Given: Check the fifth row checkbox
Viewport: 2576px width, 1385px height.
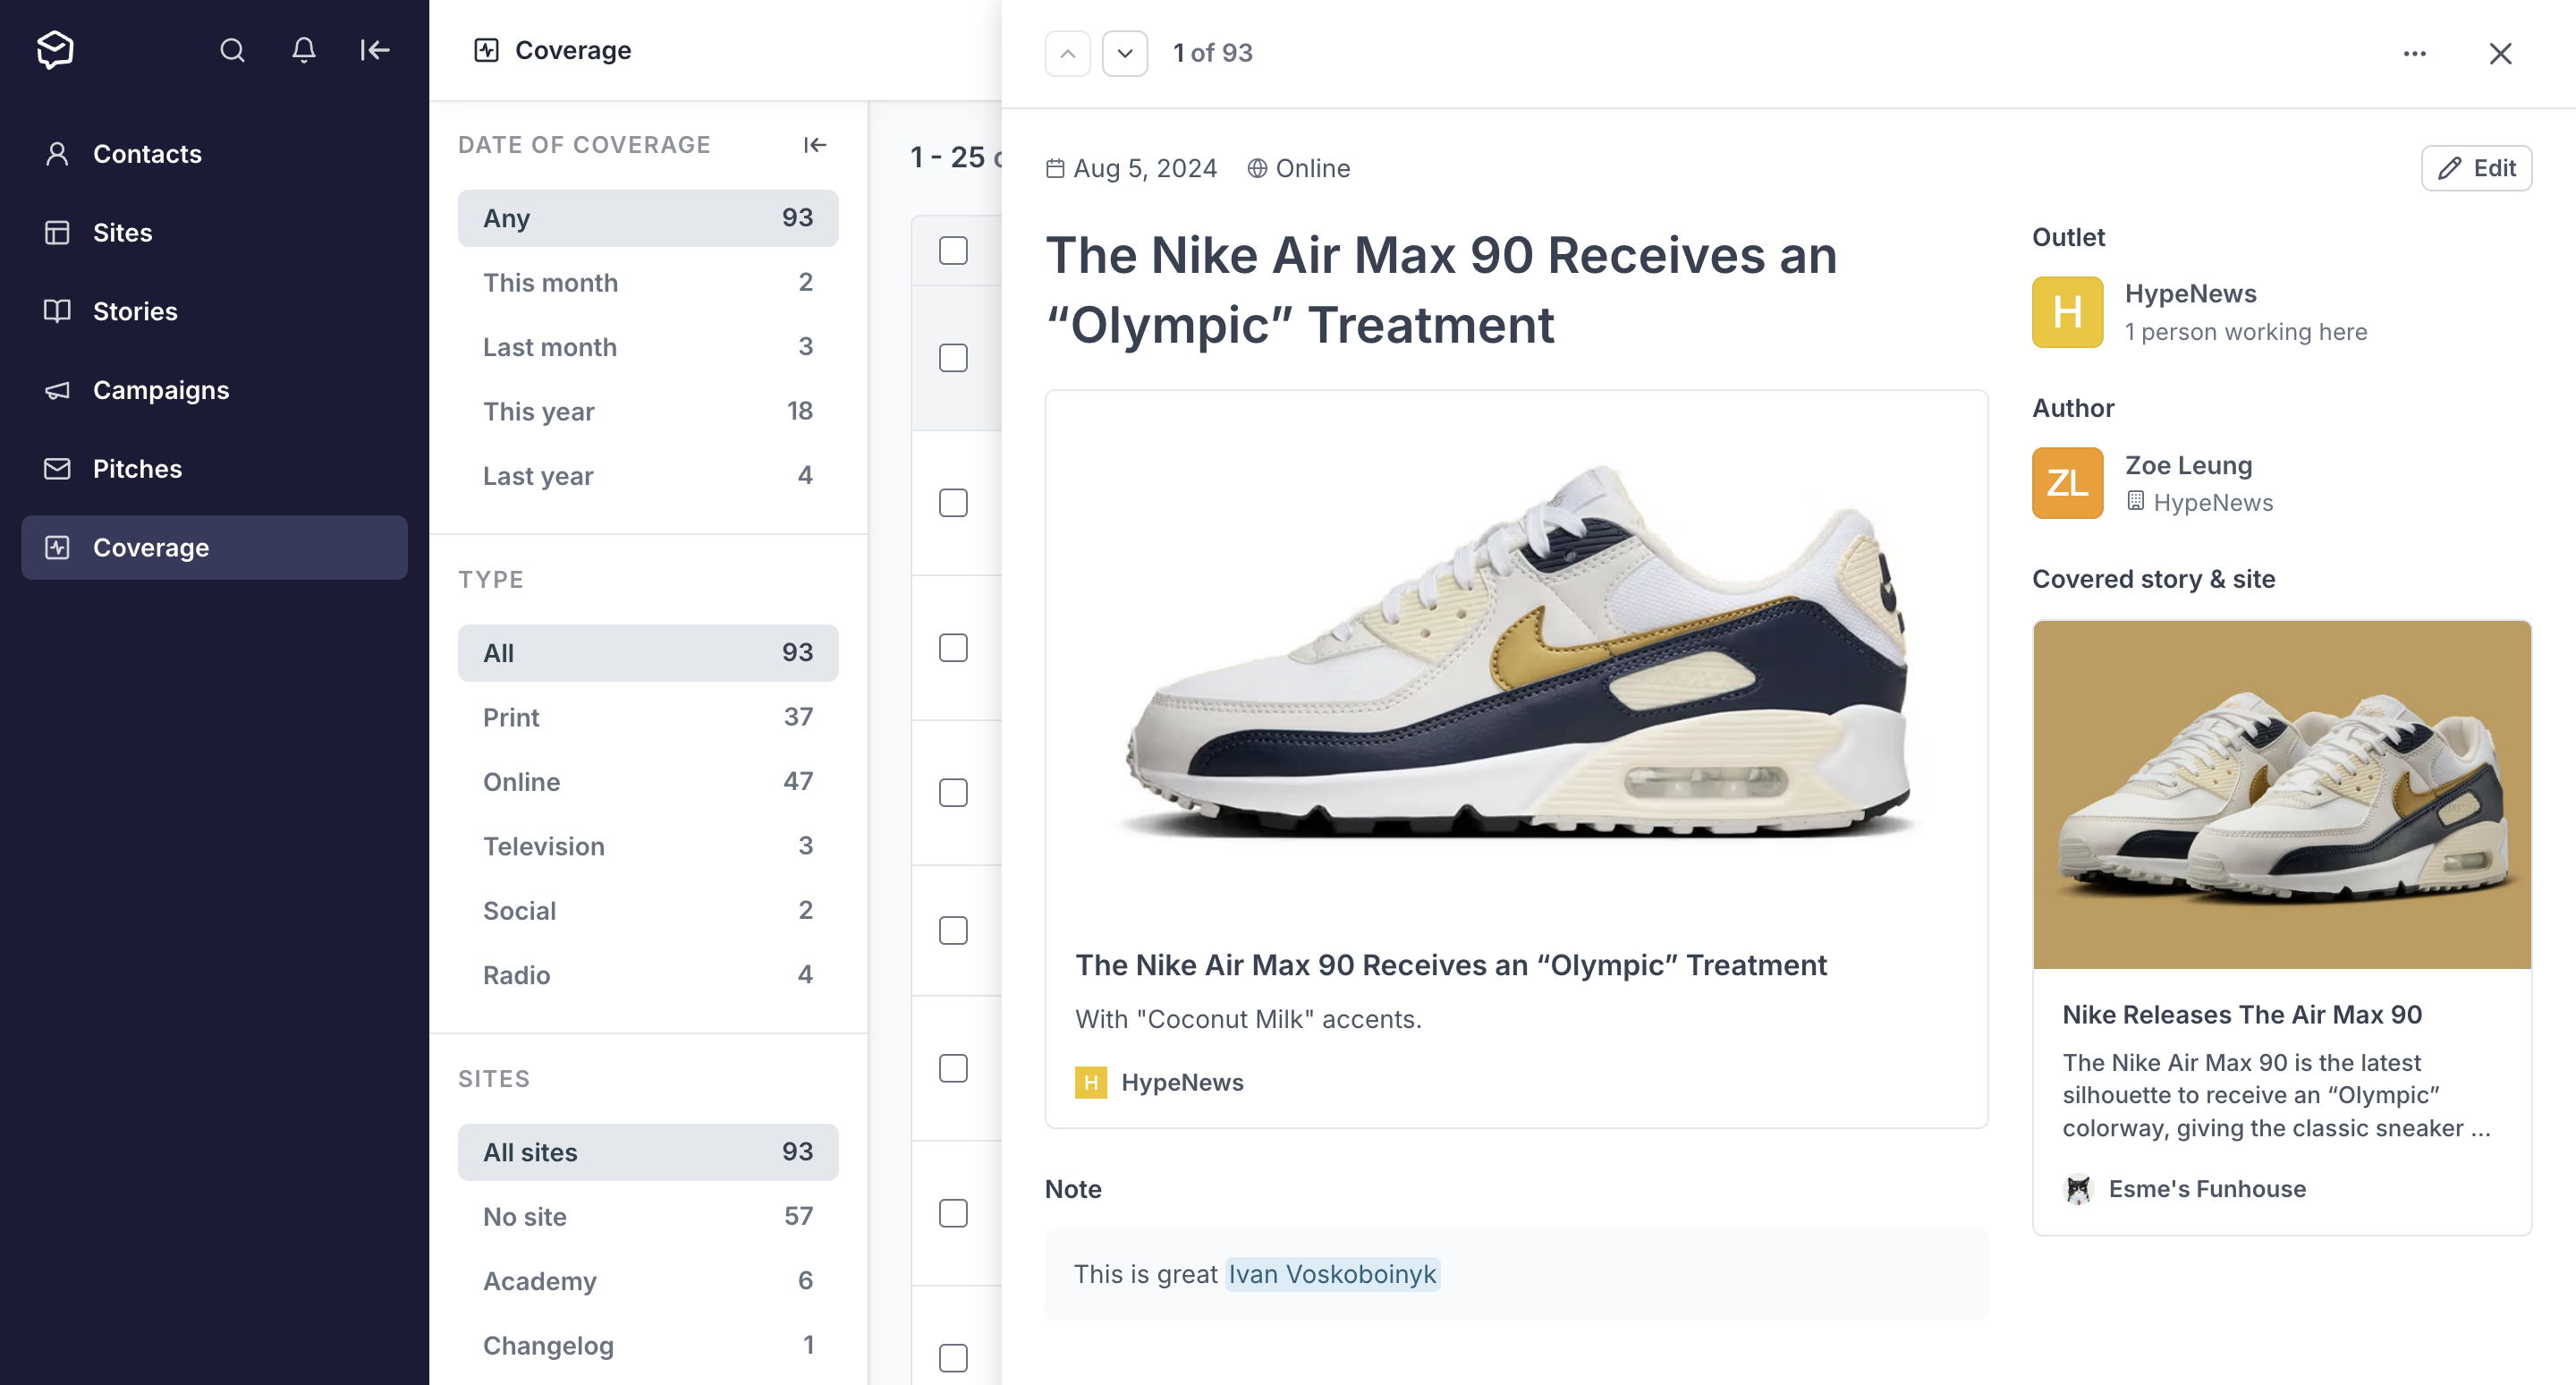Looking at the screenshot, I should point(953,931).
